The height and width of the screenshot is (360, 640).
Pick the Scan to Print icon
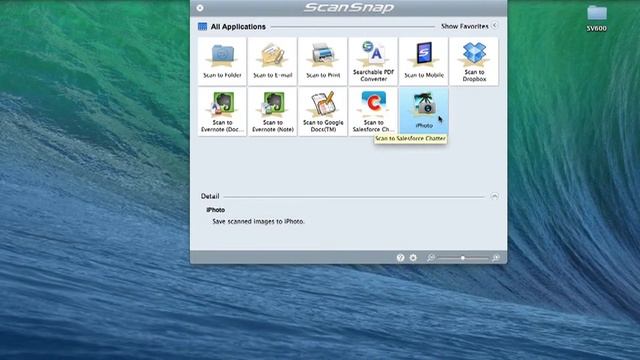[322, 61]
